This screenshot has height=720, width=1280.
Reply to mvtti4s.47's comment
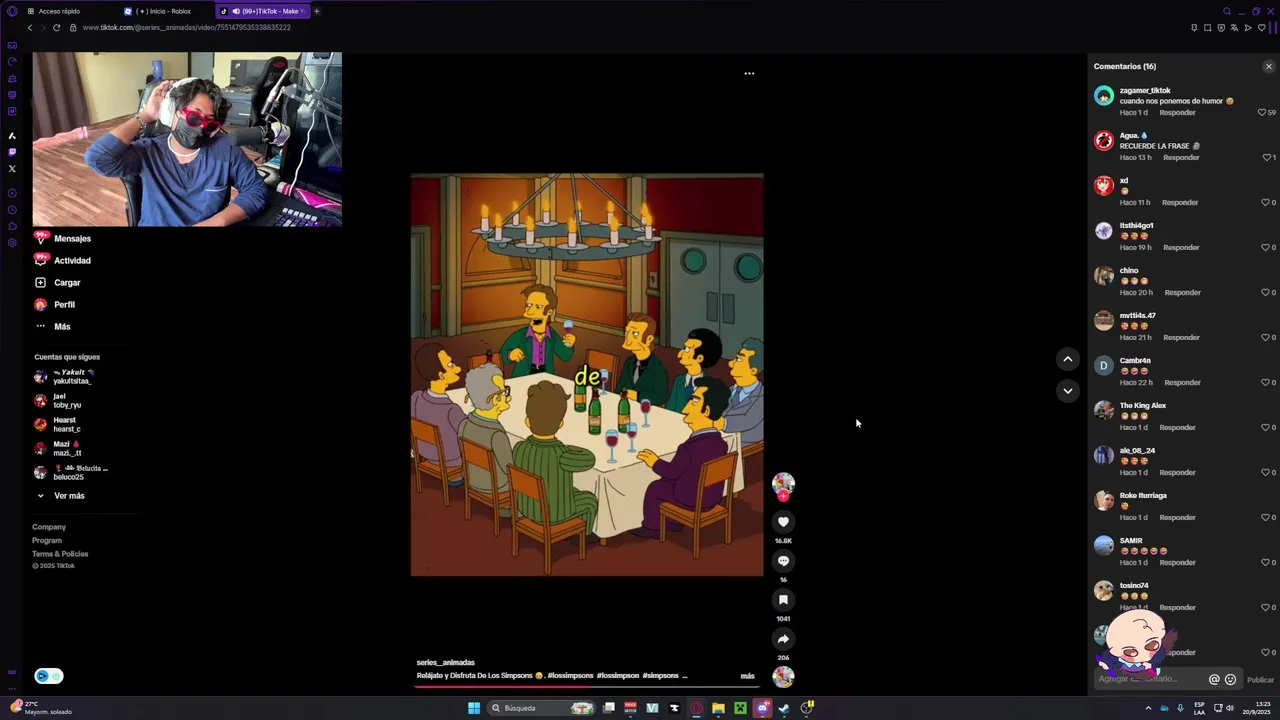[1181, 338]
